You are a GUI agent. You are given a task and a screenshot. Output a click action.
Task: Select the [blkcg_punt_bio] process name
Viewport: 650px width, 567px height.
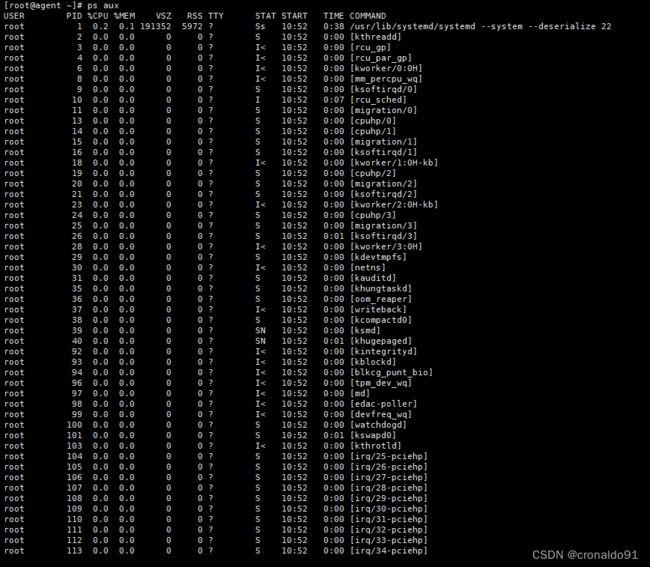coord(391,373)
